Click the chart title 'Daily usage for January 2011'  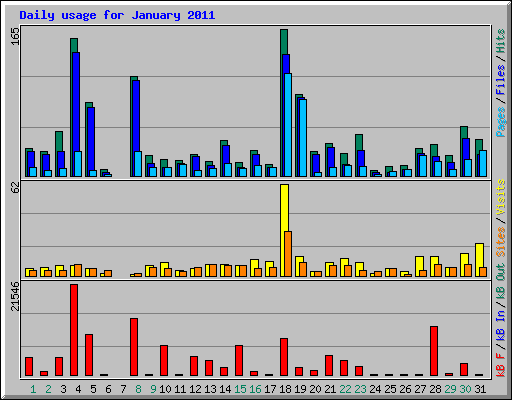click(117, 15)
